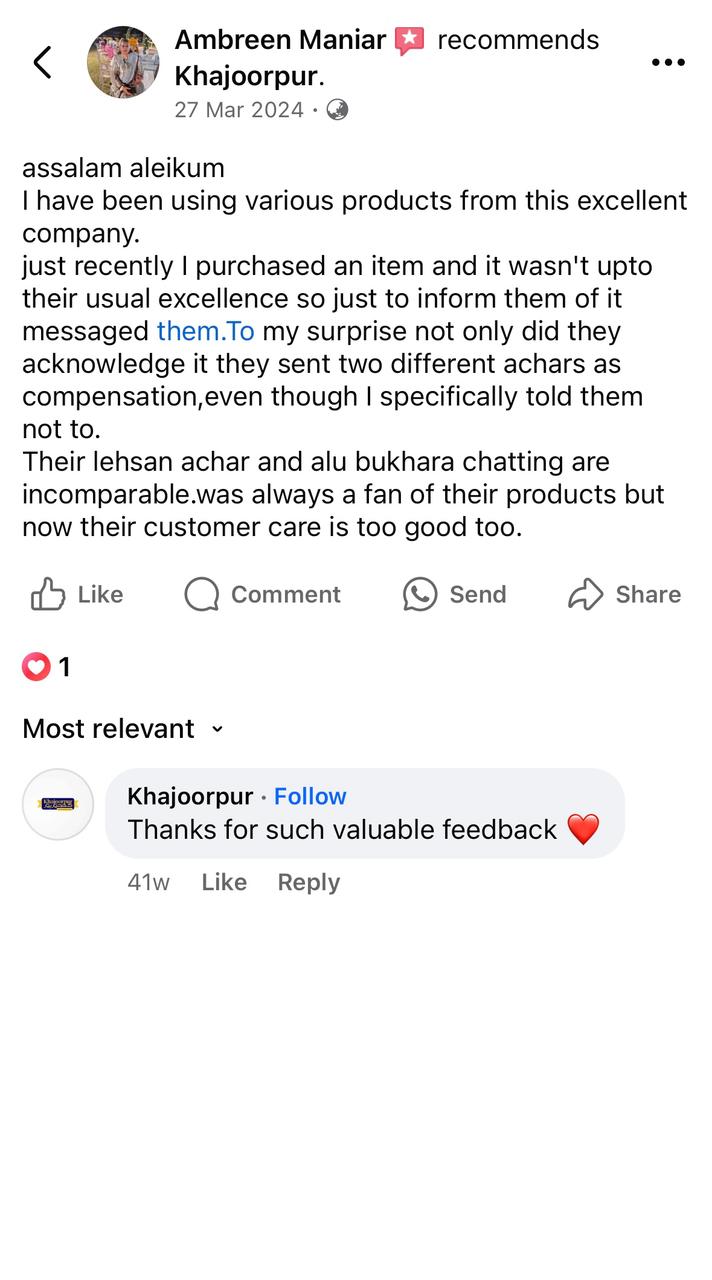Open the Khajoorpur page link in header
The width and height of the screenshot is (712, 1280).
[246, 76]
